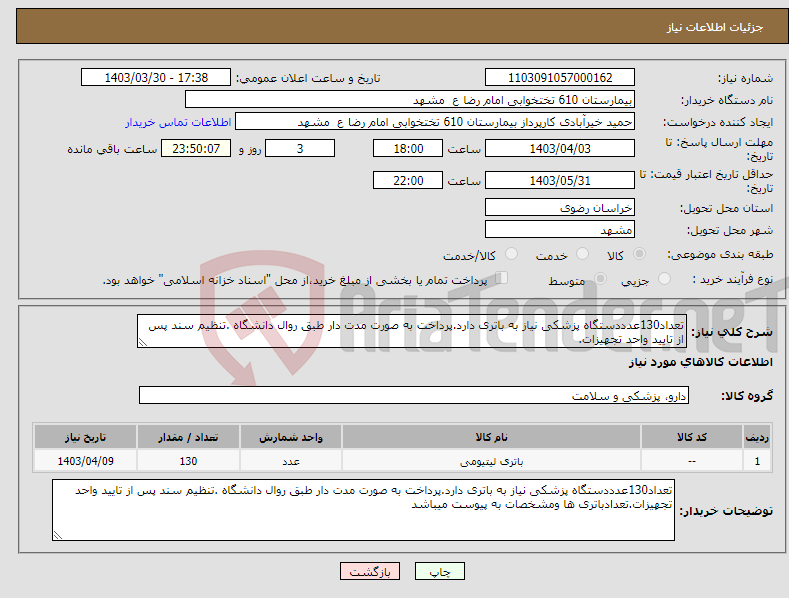Click the بازگشت back button
Image resolution: width=789 pixels, height=598 pixels.
click(x=370, y=571)
